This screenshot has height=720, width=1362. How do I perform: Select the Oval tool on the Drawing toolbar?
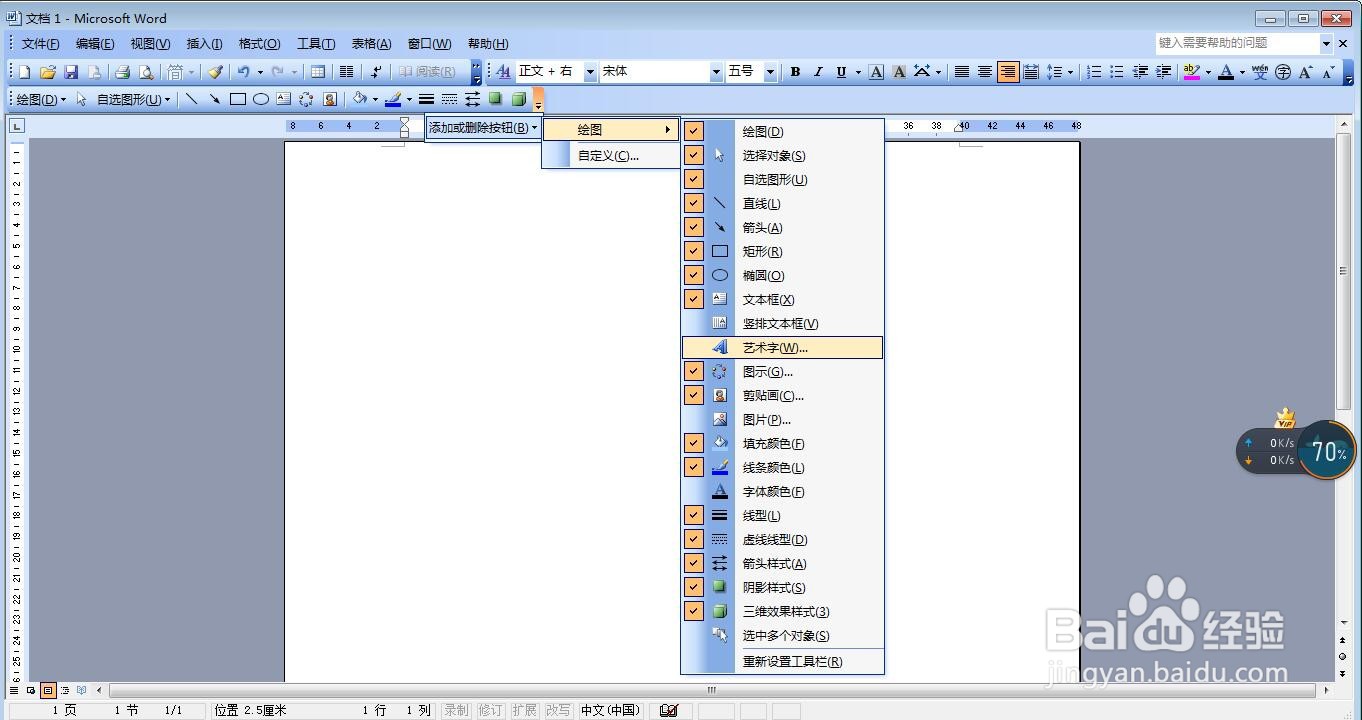point(261,99)
